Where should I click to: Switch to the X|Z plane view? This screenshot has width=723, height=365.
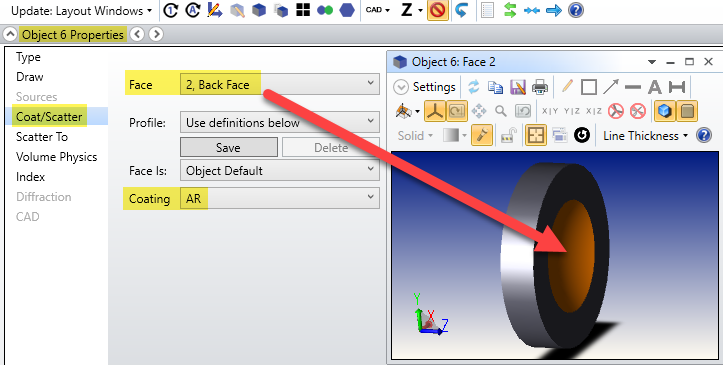[594, 111]
